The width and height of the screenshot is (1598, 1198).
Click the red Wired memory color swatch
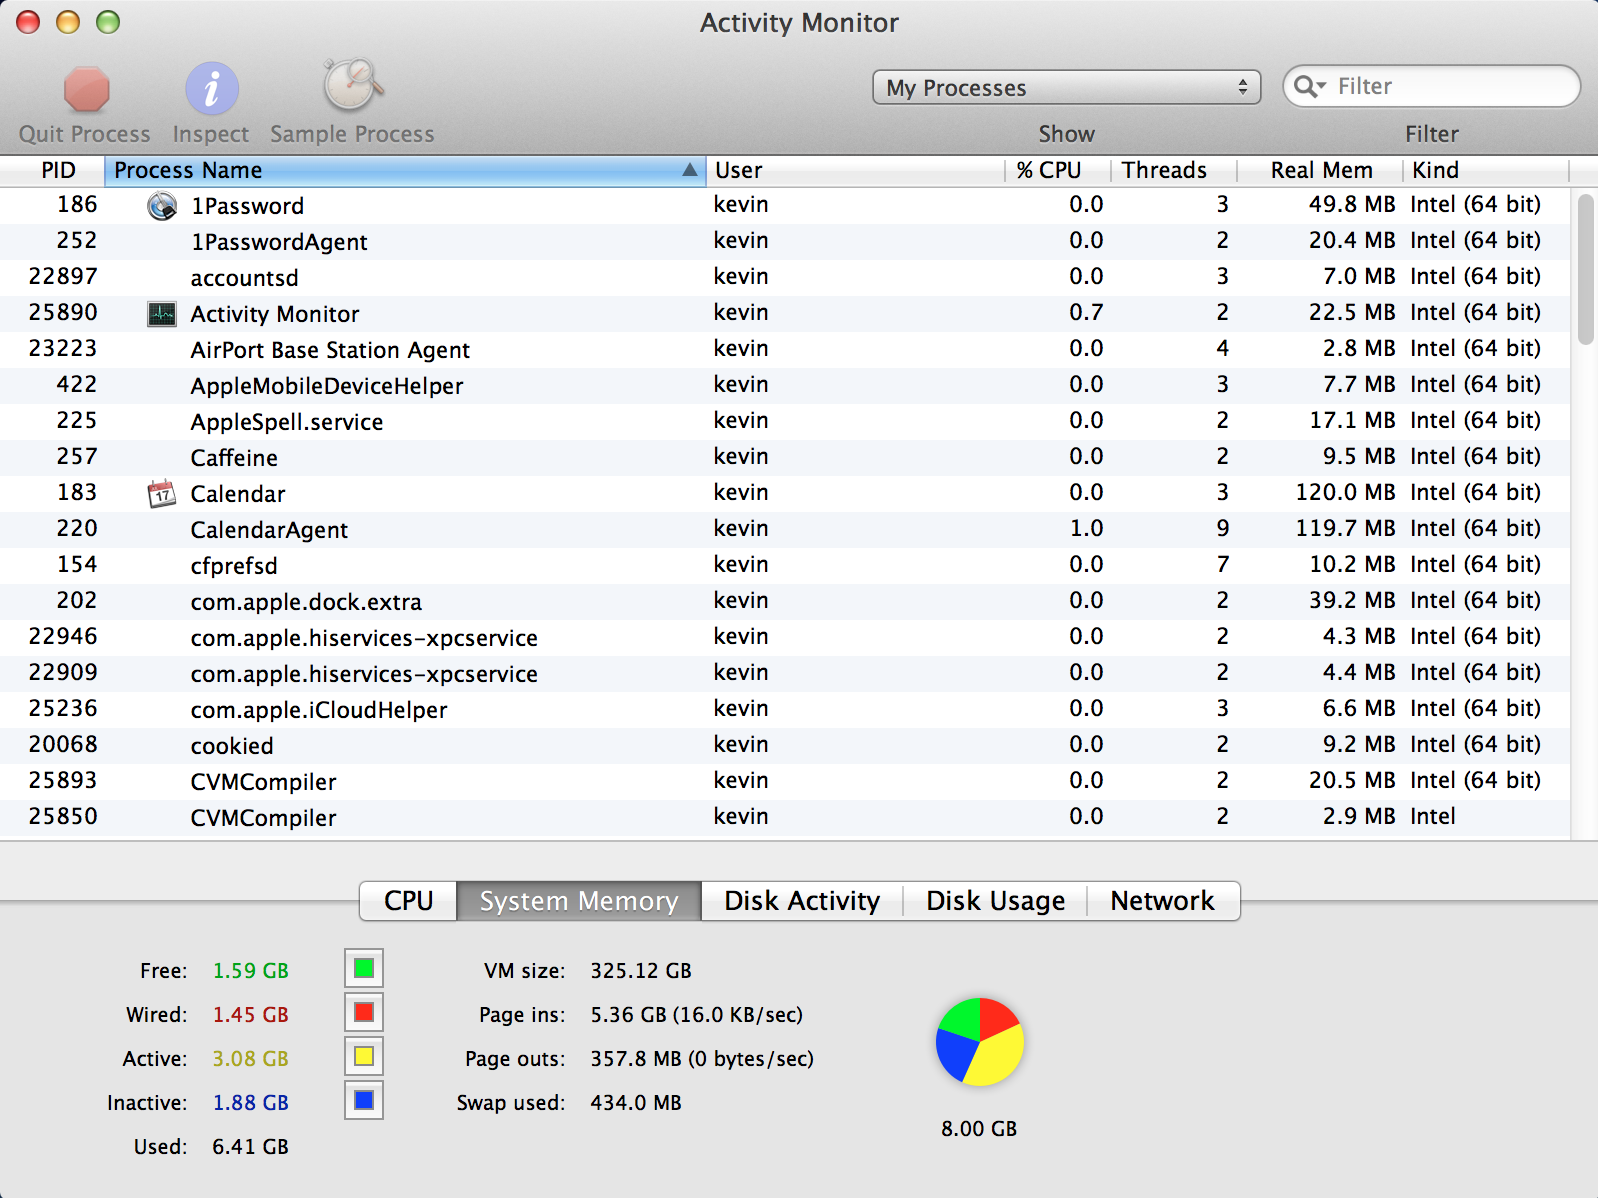tap(364, 1012)
